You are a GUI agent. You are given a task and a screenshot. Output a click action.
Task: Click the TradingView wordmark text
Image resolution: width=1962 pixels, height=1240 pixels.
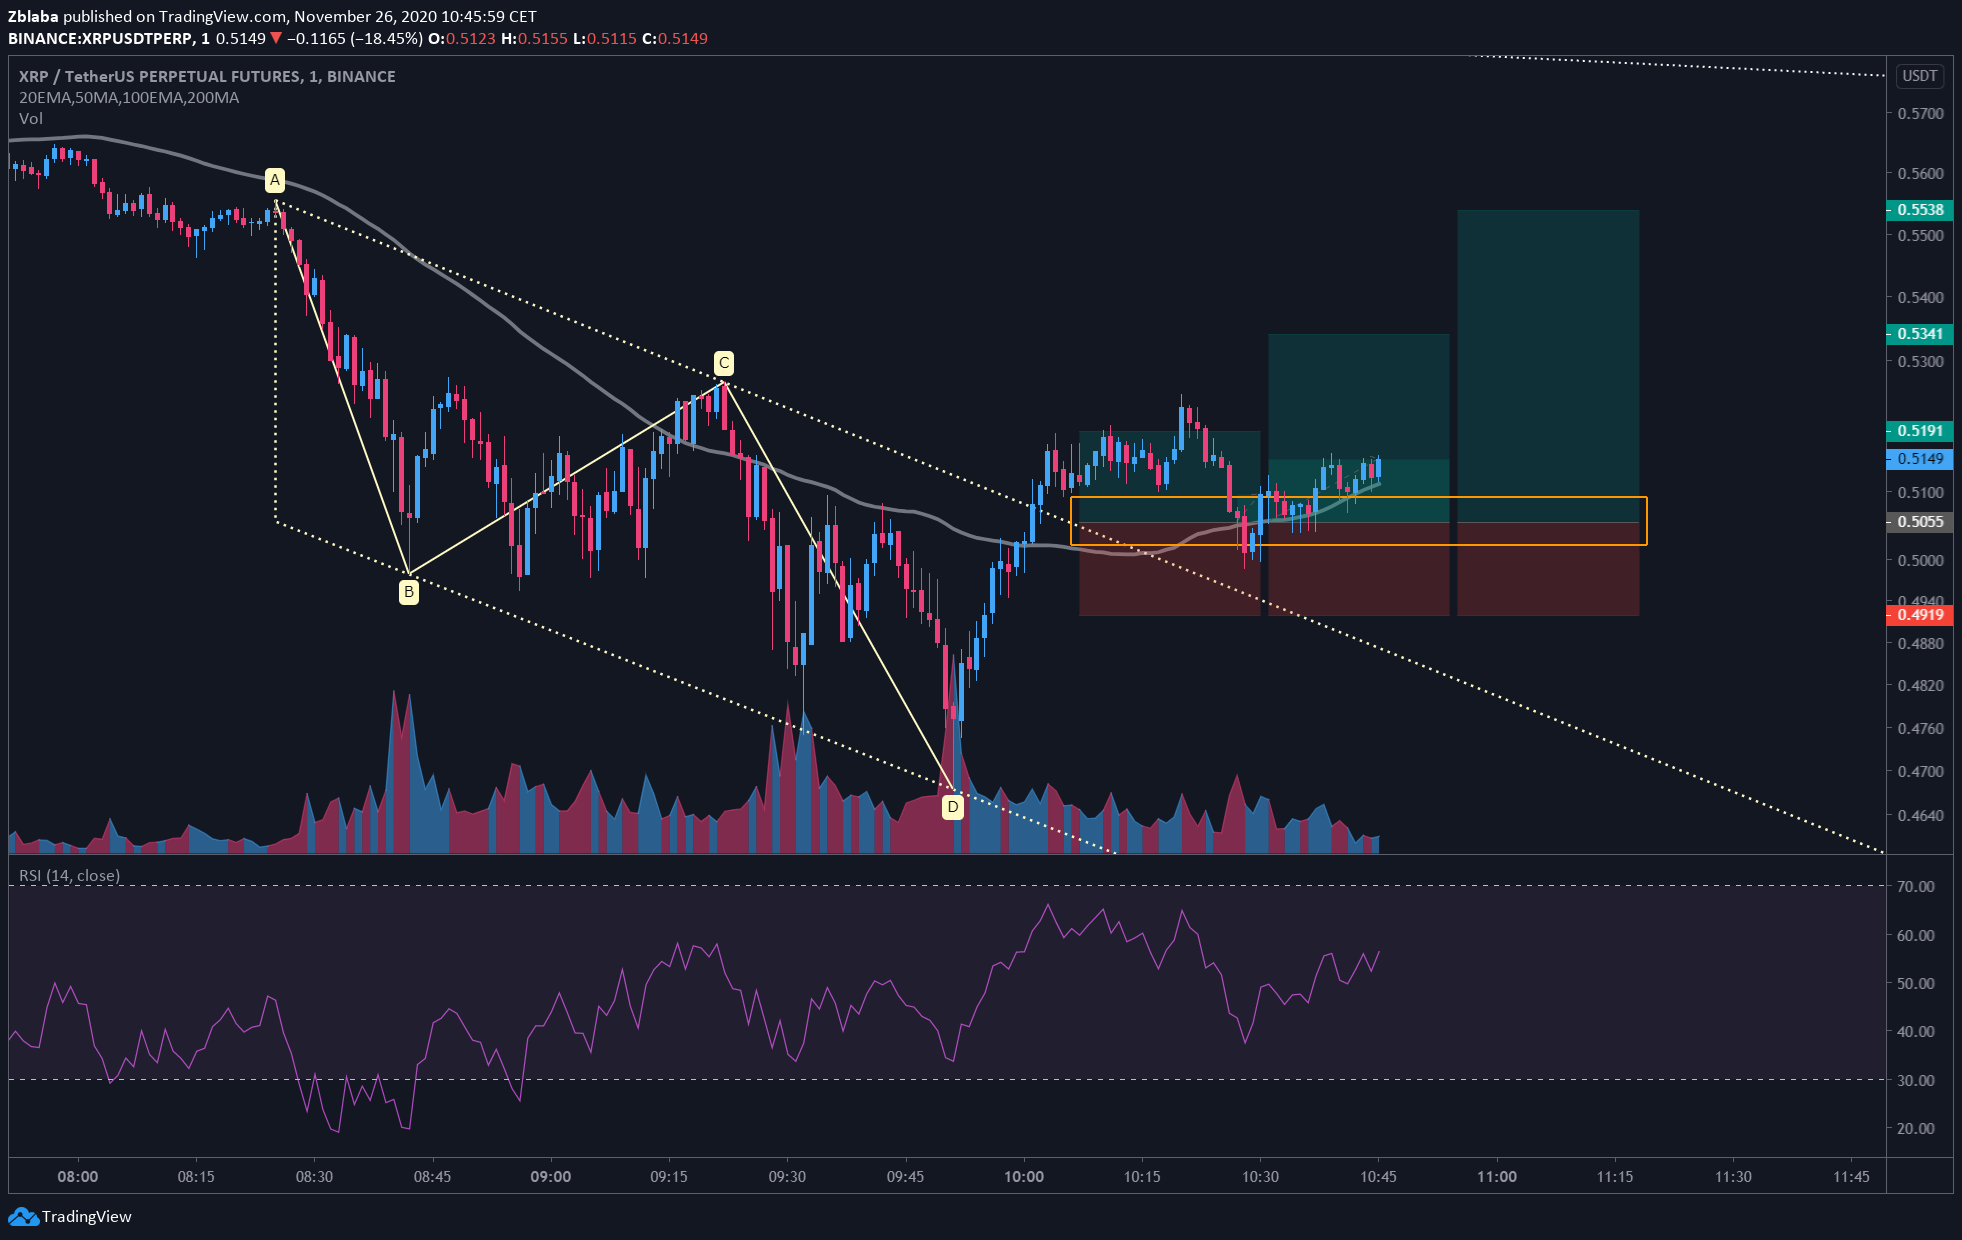[x=87, y=1217]
